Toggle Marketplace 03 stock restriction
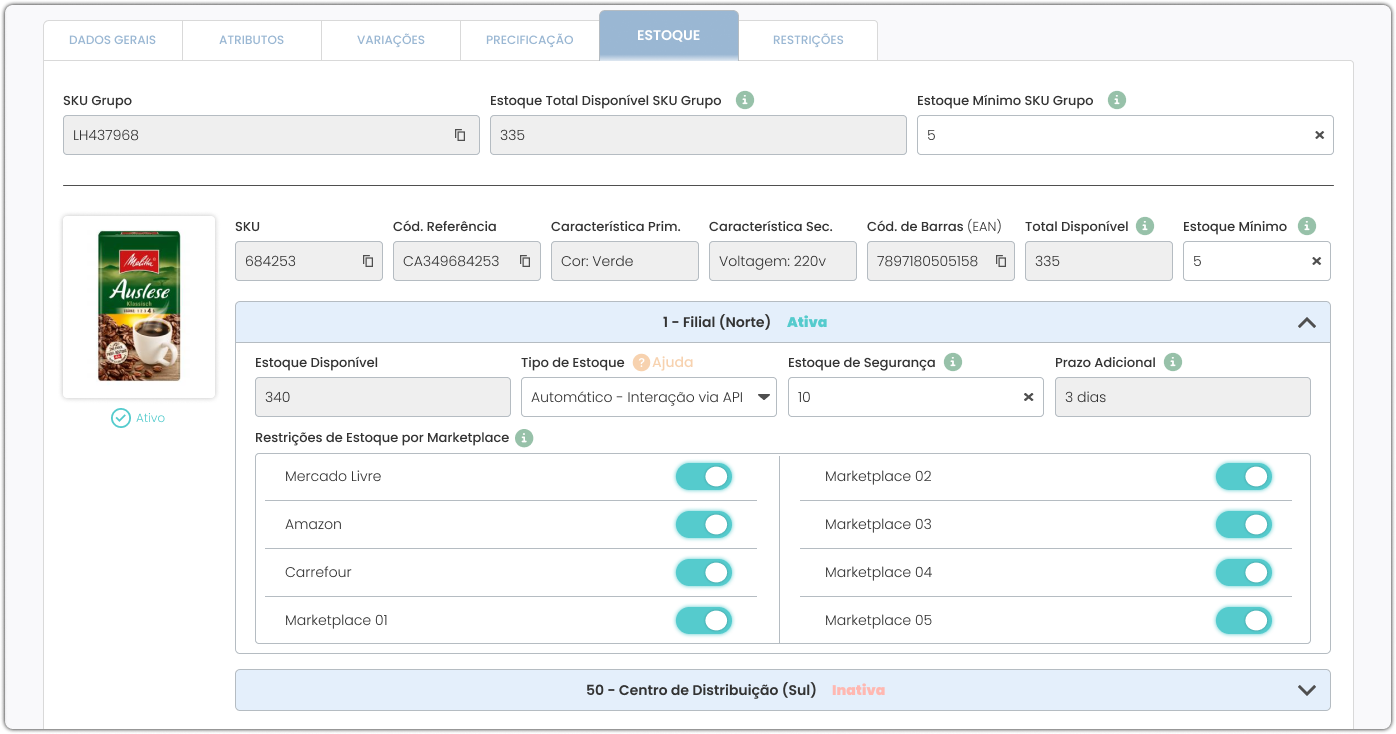Screen dimensions: 1396x734 1243,525
